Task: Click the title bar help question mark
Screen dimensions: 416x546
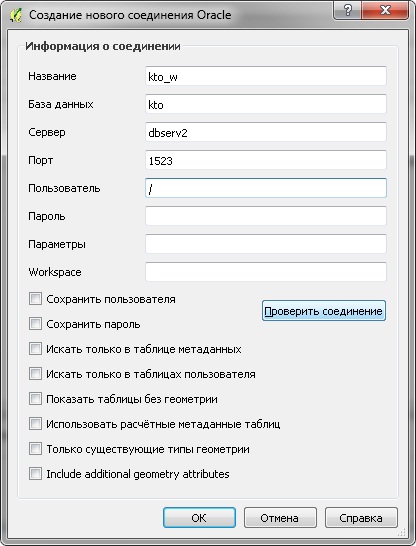Action: coord(347,10)
